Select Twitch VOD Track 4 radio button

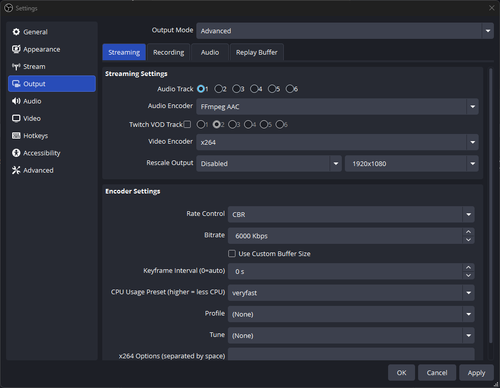pos(248,125)
